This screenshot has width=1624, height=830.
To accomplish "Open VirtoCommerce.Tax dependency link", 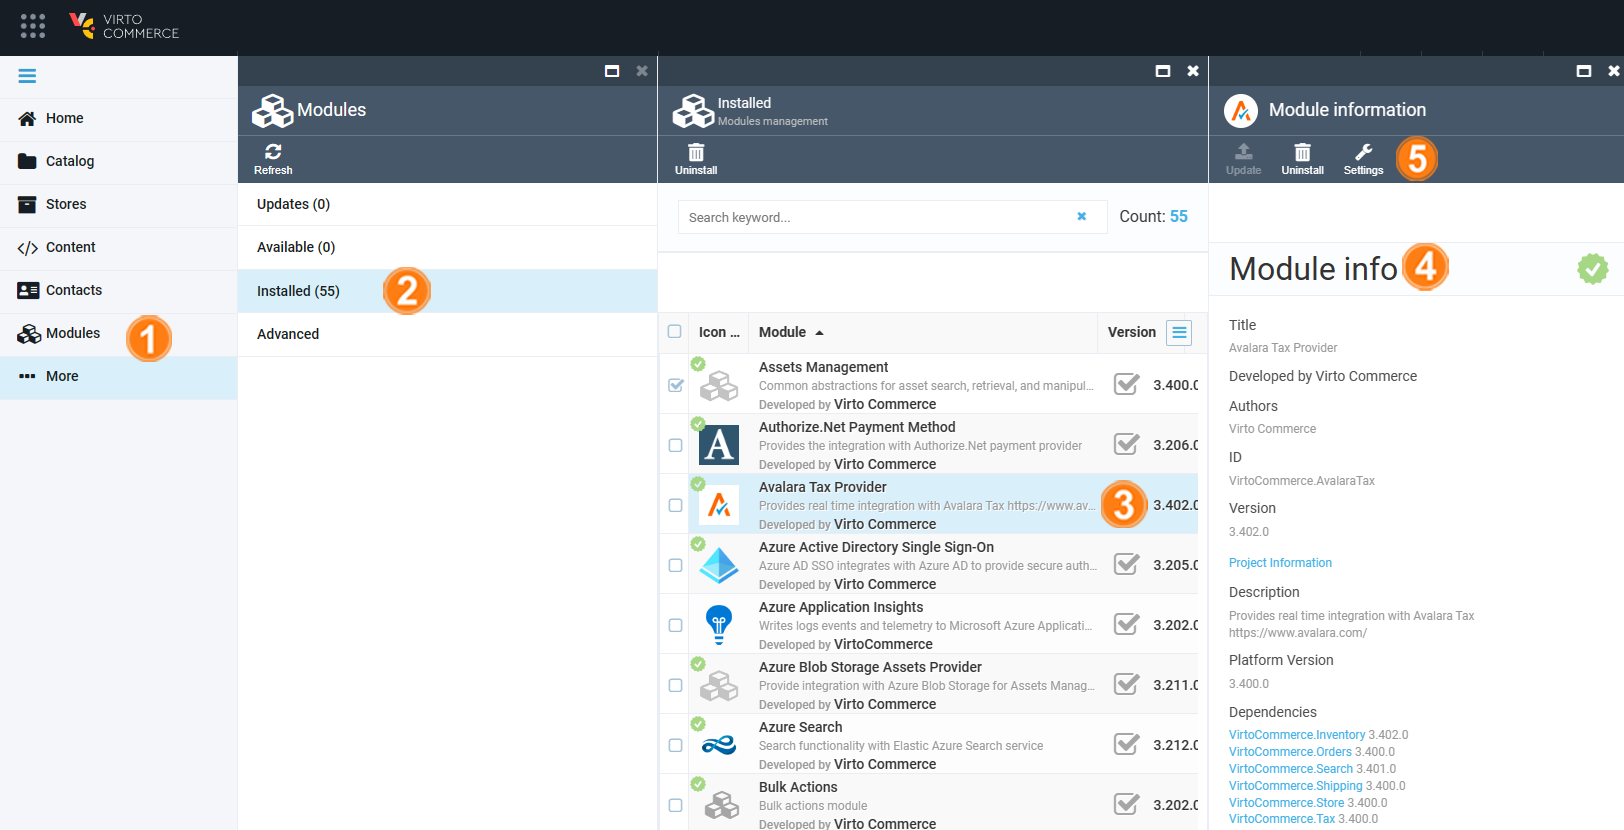I will (x=1282, y=819).
